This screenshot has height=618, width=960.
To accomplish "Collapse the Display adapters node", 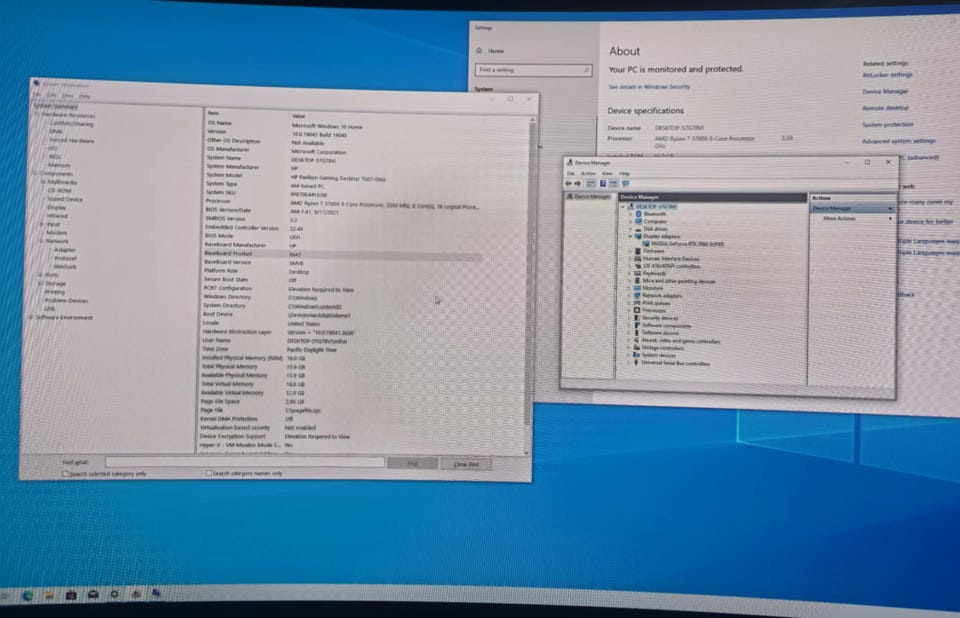I will [630, 236].
